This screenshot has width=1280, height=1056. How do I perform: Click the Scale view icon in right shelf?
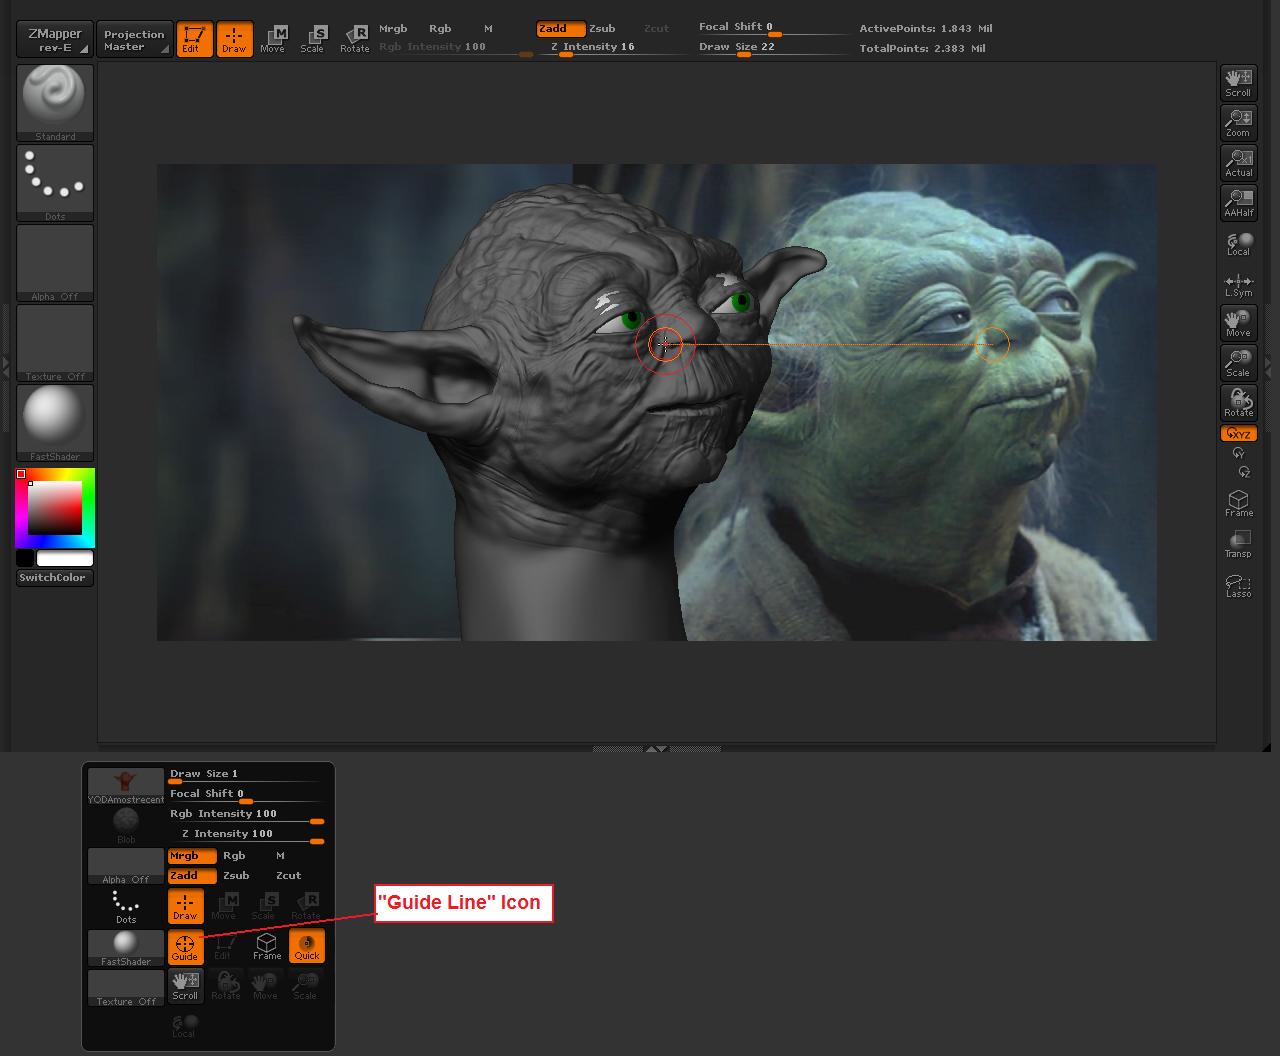click(x=1238, y=363)
